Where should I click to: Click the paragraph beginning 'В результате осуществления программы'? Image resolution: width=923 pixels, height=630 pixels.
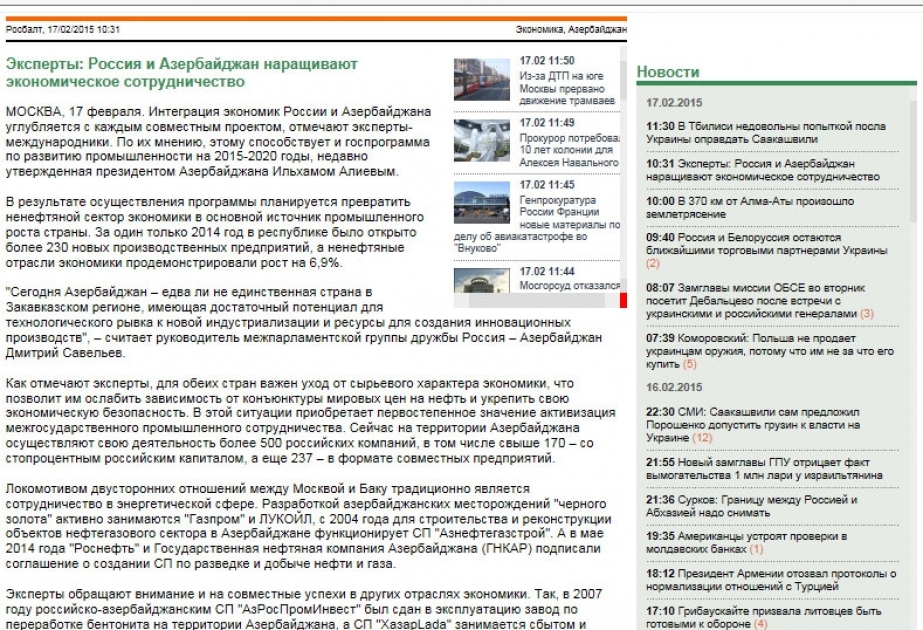tap(215, 233)
